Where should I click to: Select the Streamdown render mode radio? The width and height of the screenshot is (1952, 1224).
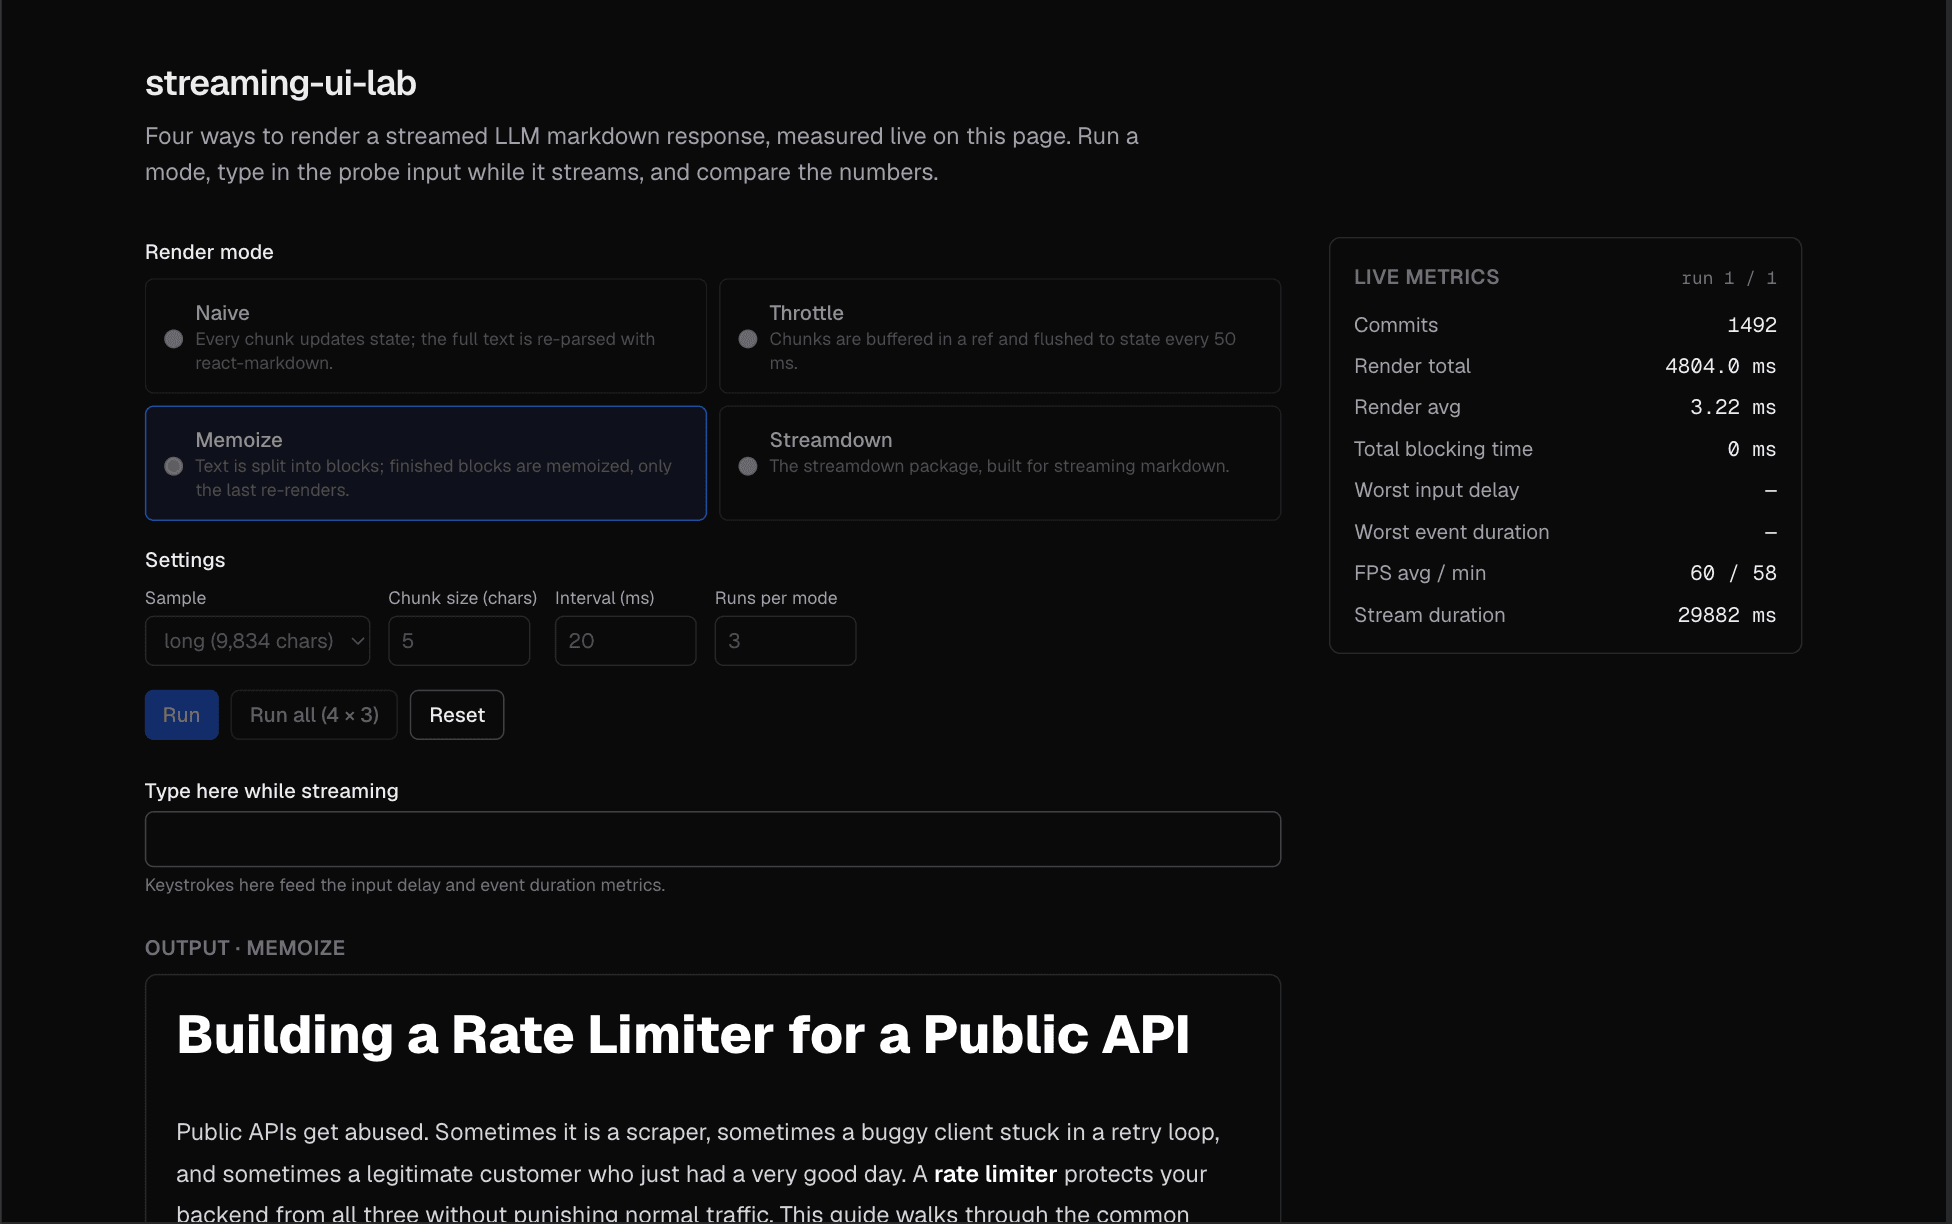click(748, 466)
